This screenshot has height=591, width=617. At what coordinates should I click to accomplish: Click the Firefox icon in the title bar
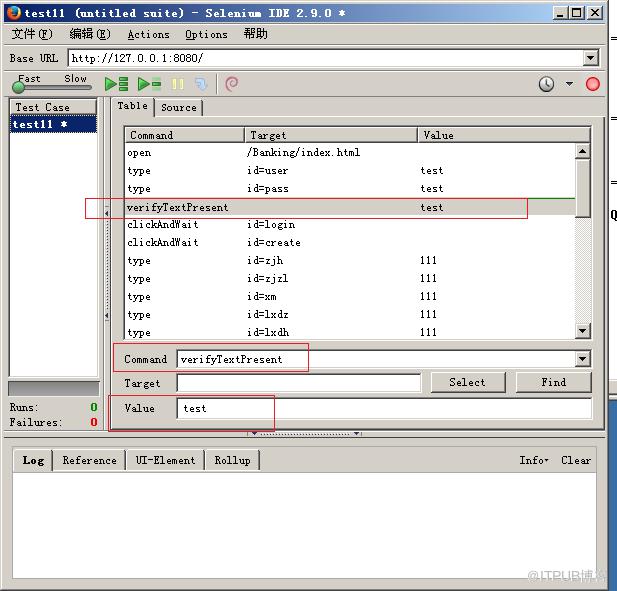click(x=13, y=13)
